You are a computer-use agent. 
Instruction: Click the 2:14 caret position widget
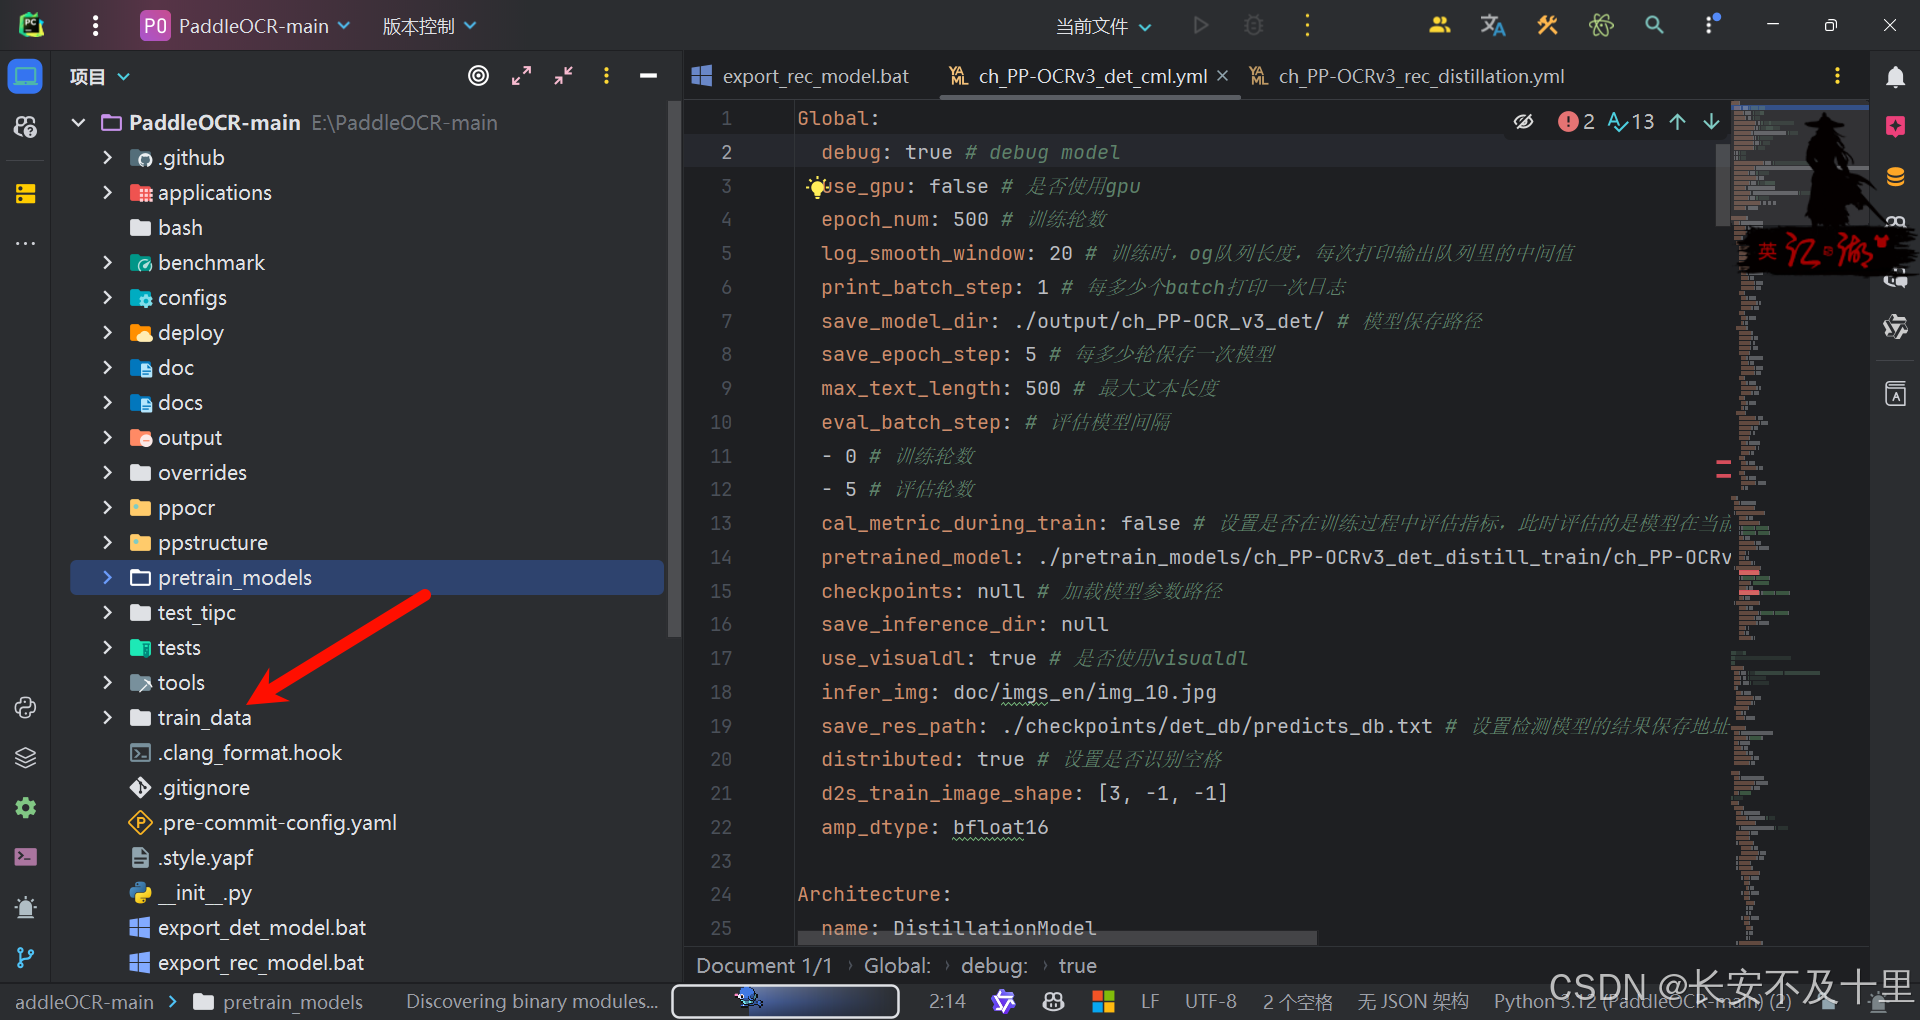pos(947,1002)
